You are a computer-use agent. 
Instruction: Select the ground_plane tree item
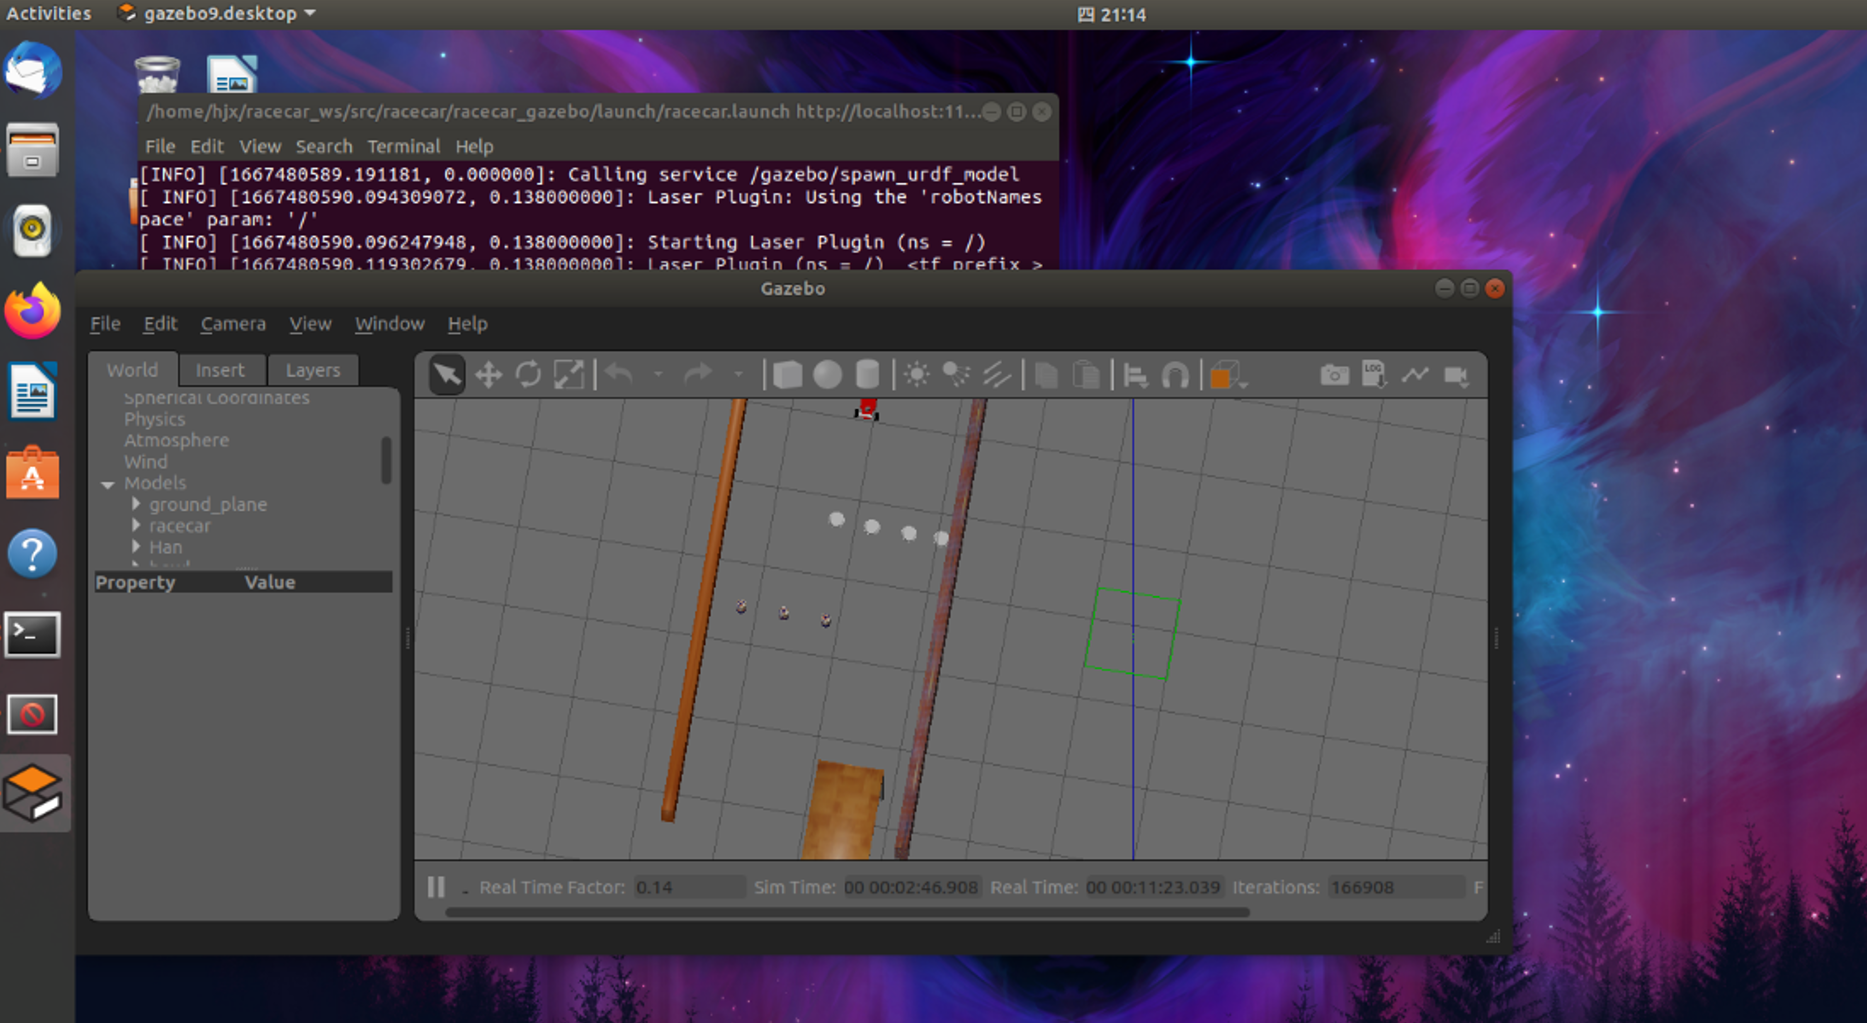click(208, 505)
